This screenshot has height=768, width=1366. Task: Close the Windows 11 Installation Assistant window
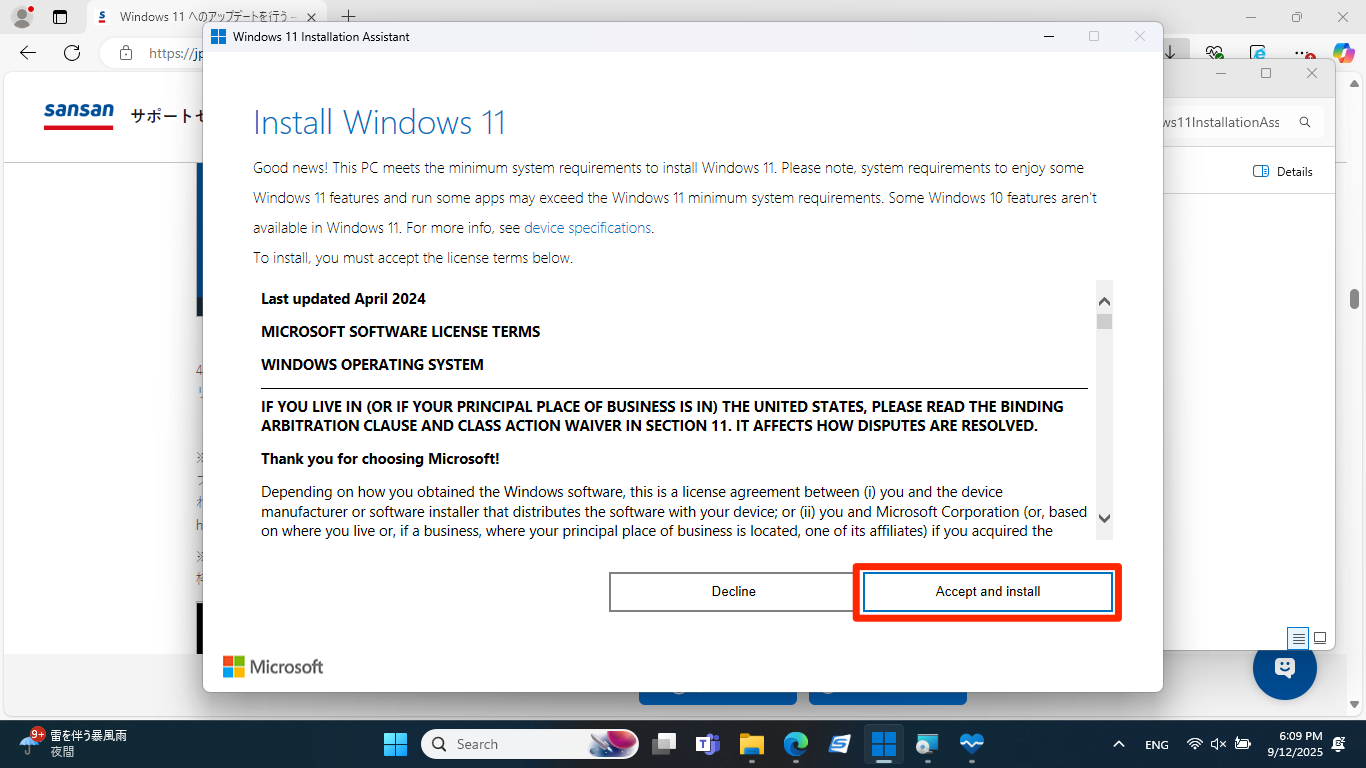coord(1140,37)
